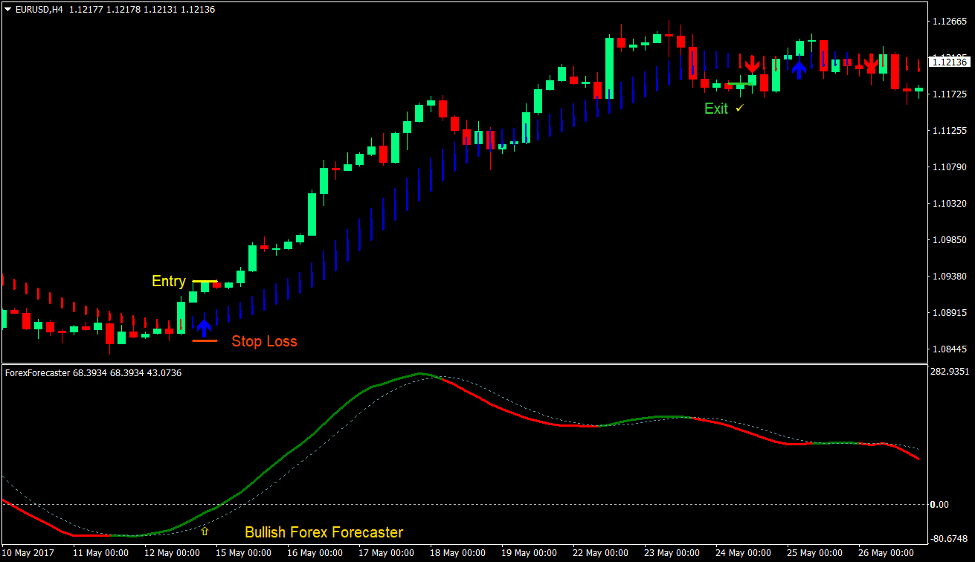Click the 17 May 00:00 date label
This screenshot has width=977, height=562.
[386, 553]
